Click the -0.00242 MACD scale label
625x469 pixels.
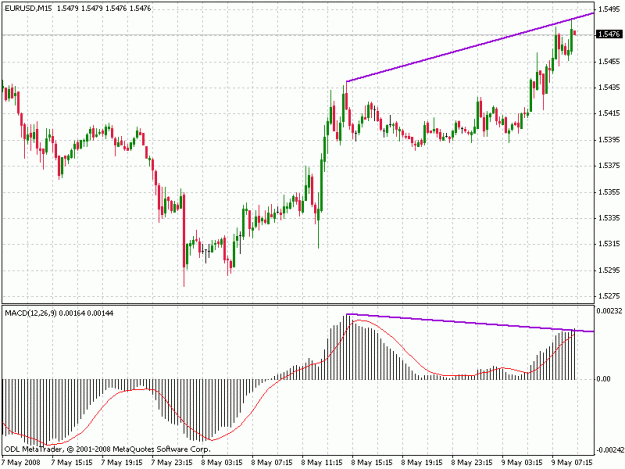click(x=610, y=450)
